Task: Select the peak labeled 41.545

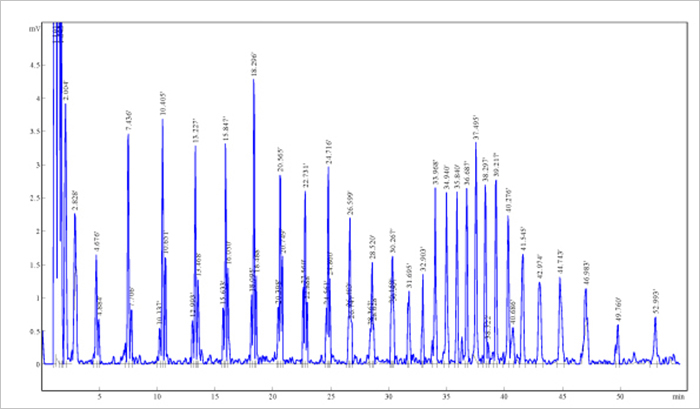Action: (522, 241)
